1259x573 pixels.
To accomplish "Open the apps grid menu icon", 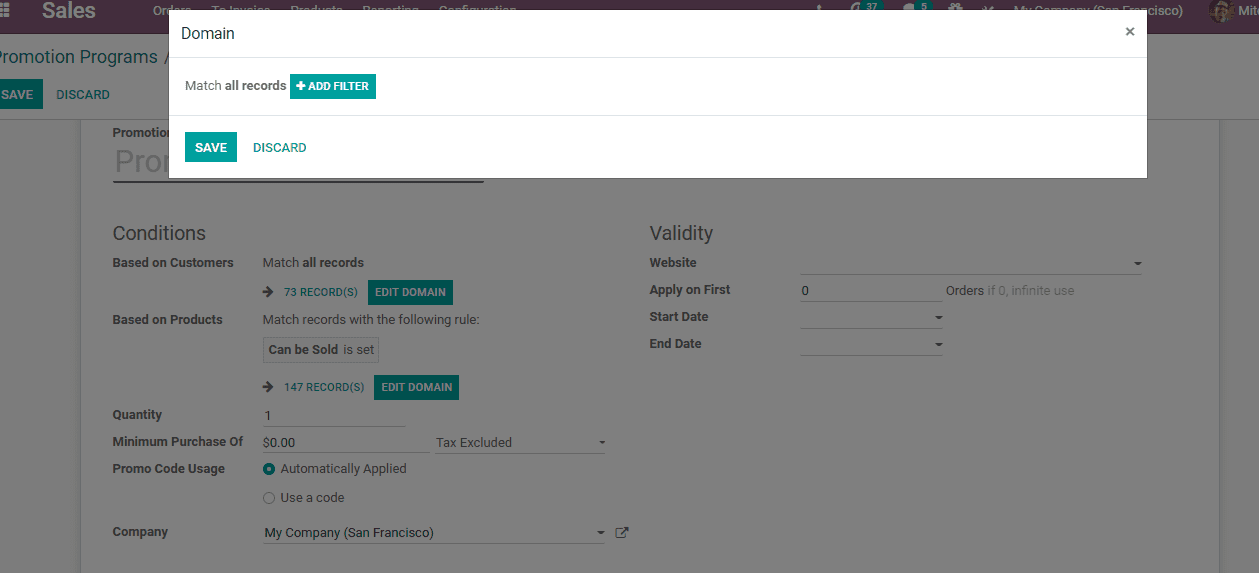I will (5, 11).
